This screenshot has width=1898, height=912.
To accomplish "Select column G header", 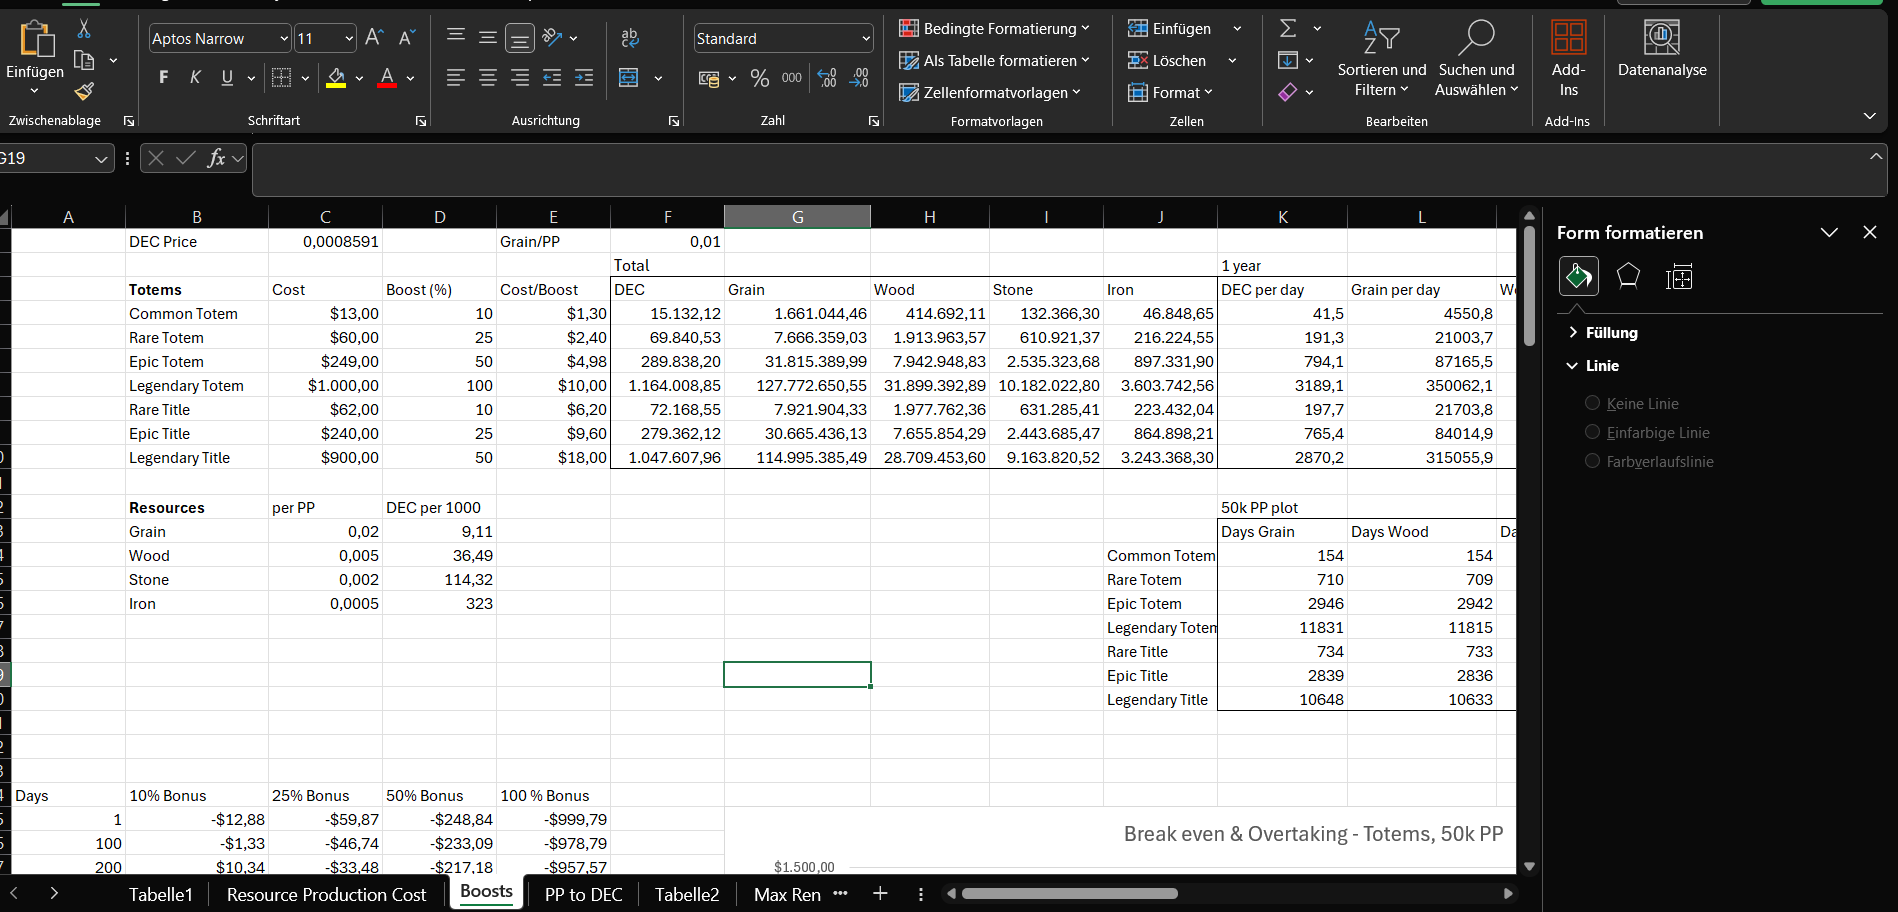I will [x=797, y=216].
